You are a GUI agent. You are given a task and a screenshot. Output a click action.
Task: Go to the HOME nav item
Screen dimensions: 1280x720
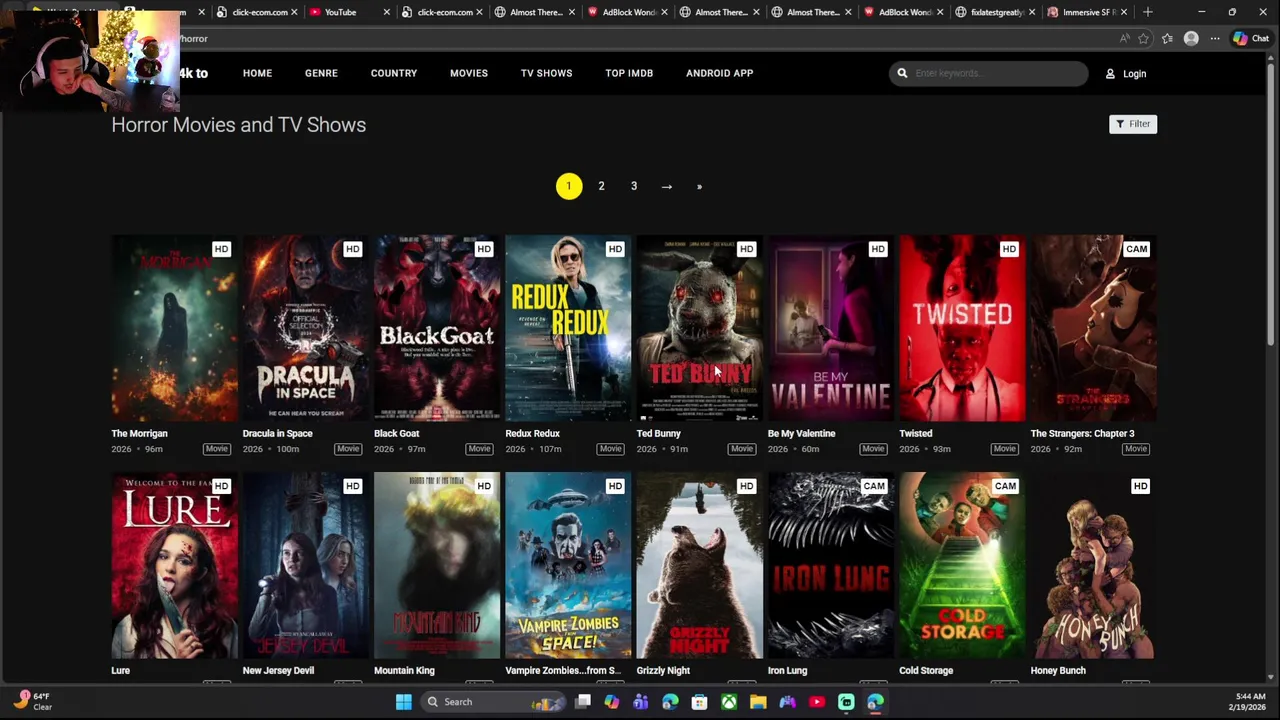(257, 73)
